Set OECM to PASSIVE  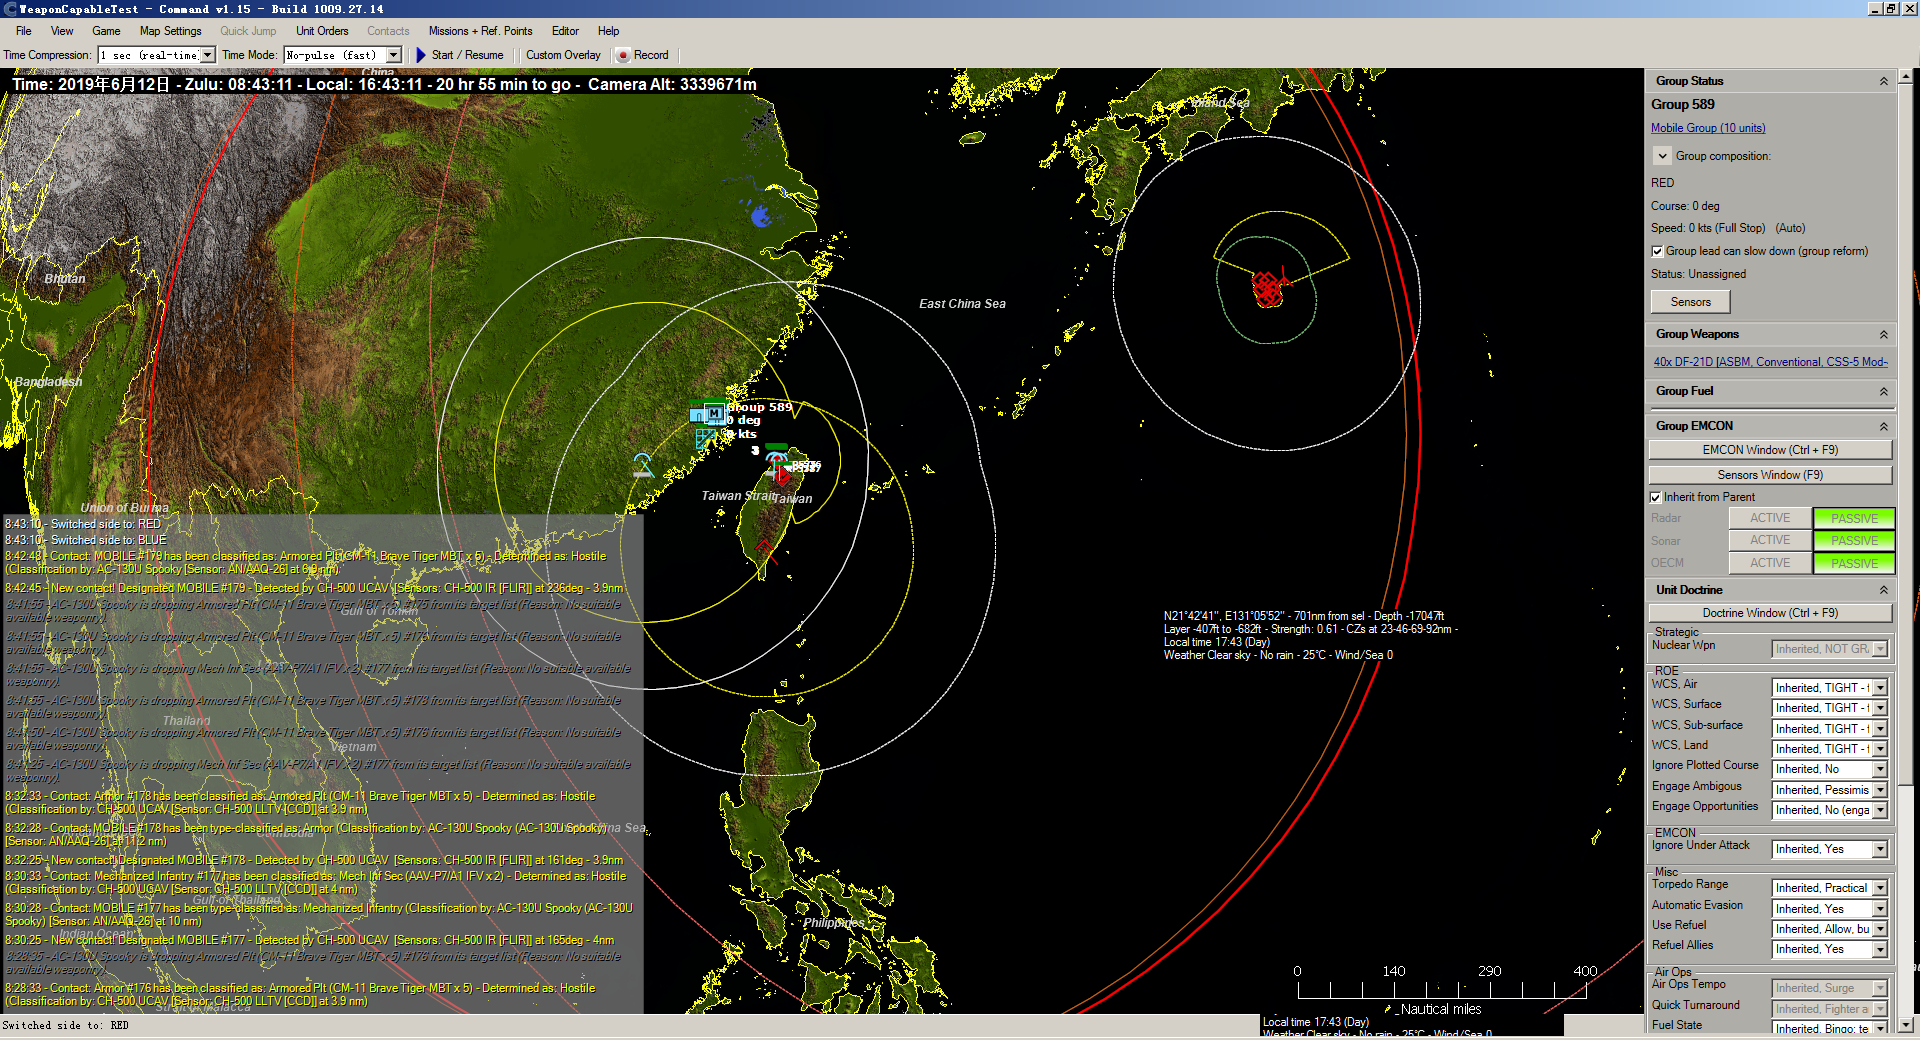click(x=1854, y=563)
